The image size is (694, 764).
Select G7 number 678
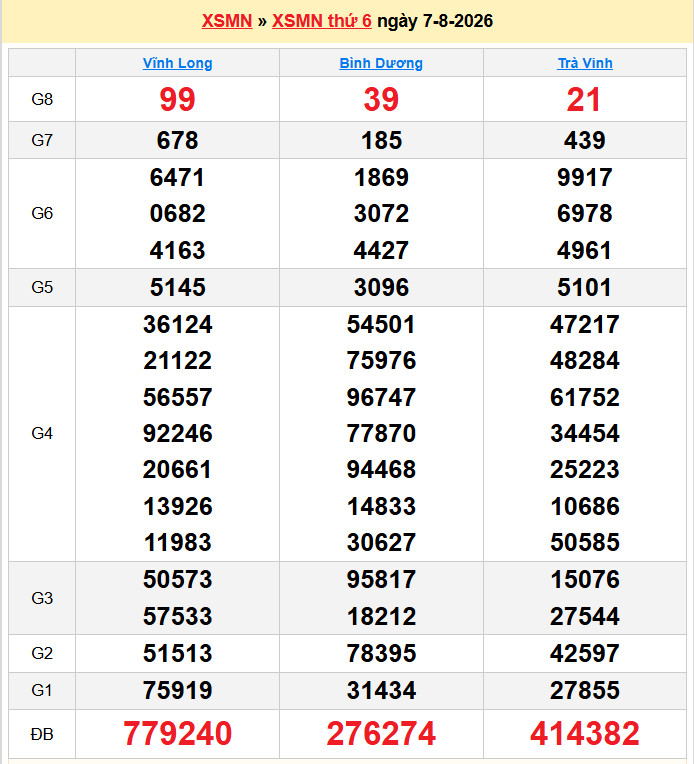(x=177, y=140)
